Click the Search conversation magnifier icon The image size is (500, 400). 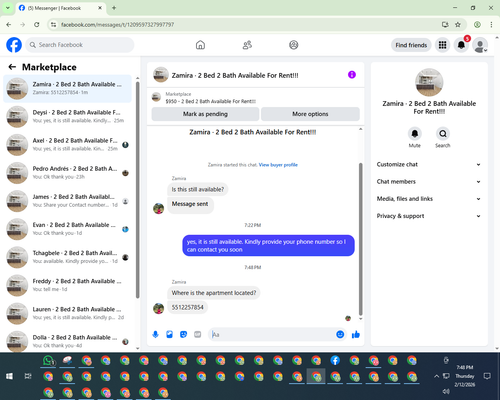point(443,134)
